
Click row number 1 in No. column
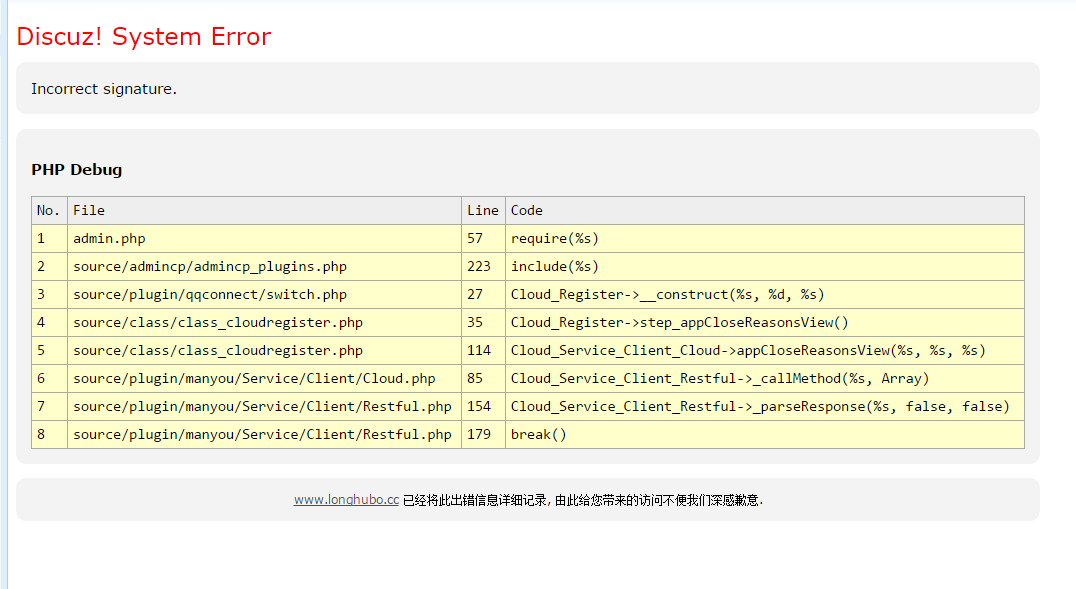tap(49, 239)
